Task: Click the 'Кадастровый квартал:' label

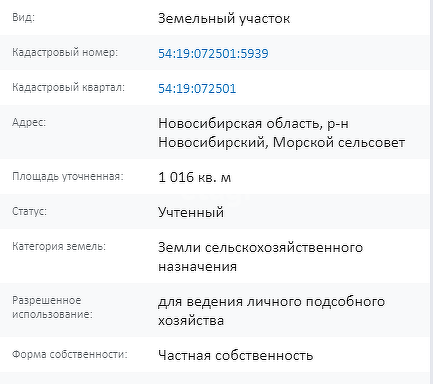Action: [68, 87]
